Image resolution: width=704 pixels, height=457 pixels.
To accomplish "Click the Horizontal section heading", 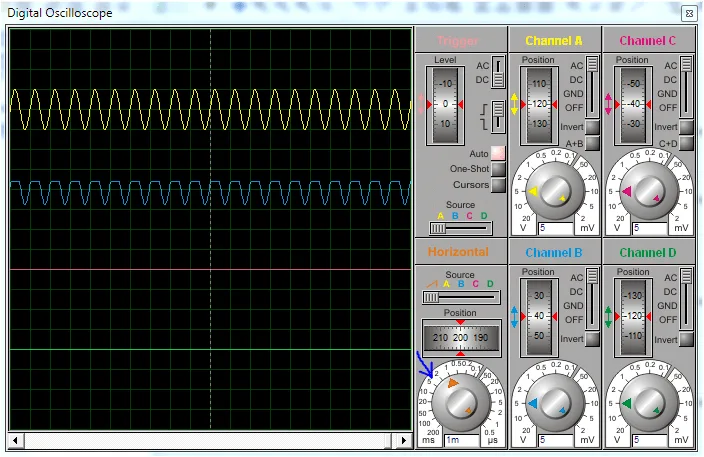I will (458, 251).
